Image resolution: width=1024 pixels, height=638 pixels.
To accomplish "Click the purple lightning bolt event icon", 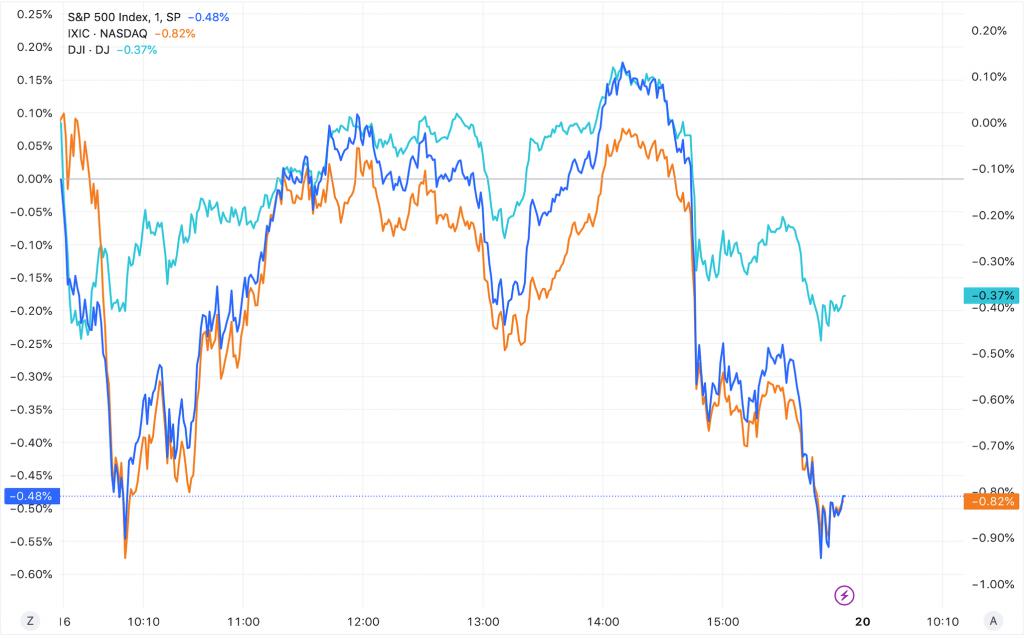I will pyautogui.click(x=844, y=596).
